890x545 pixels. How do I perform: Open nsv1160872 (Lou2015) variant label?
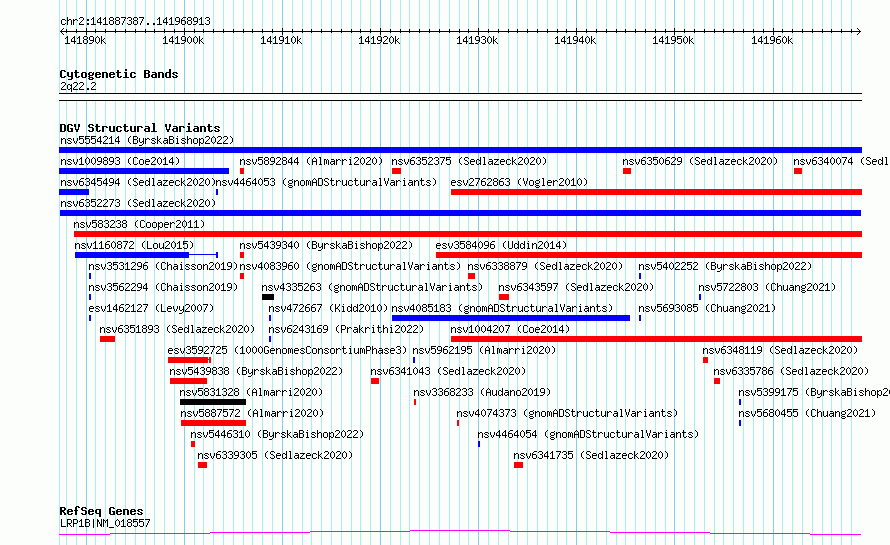(x=134, y=245)
